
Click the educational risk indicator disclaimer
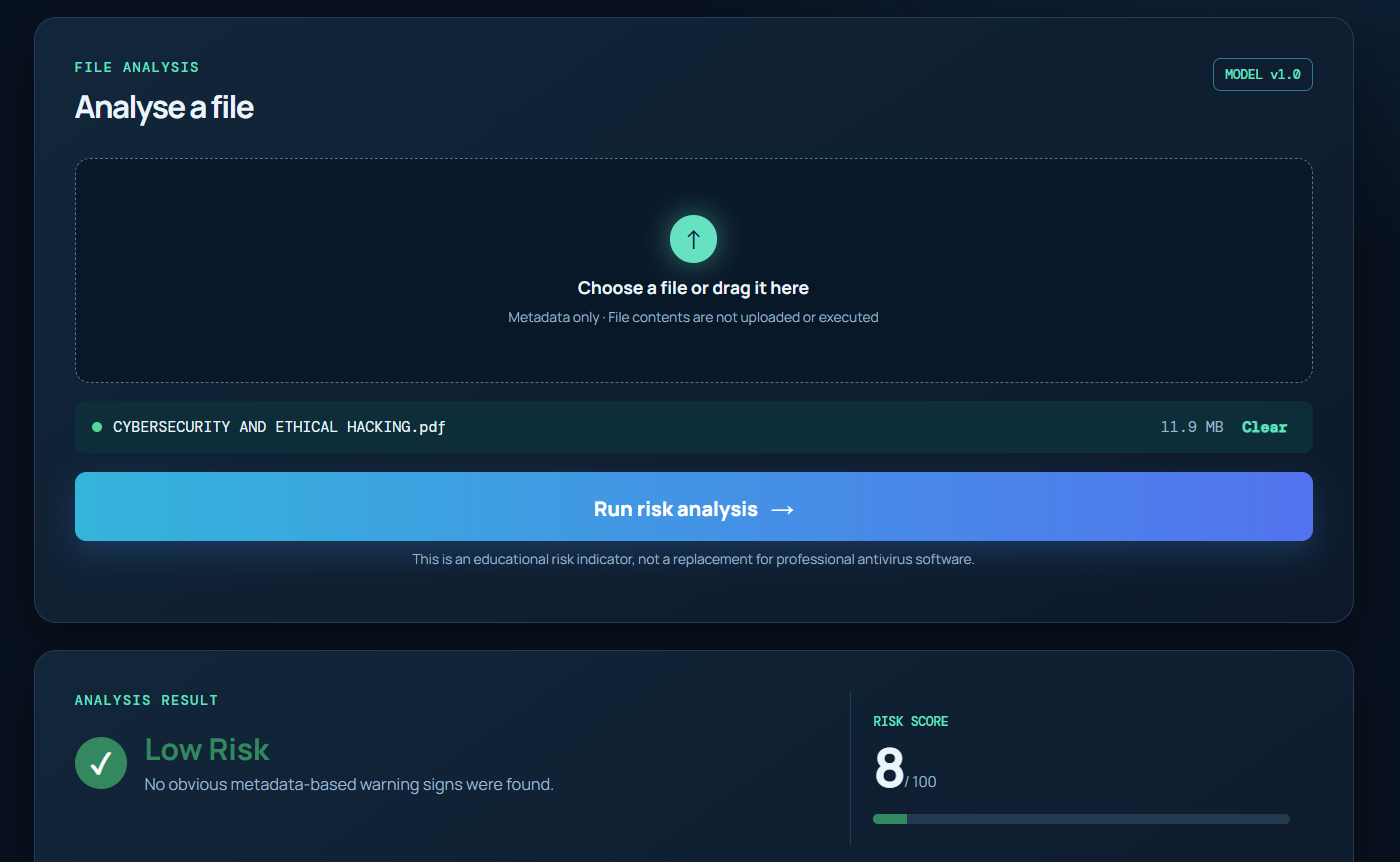(693, 559)
